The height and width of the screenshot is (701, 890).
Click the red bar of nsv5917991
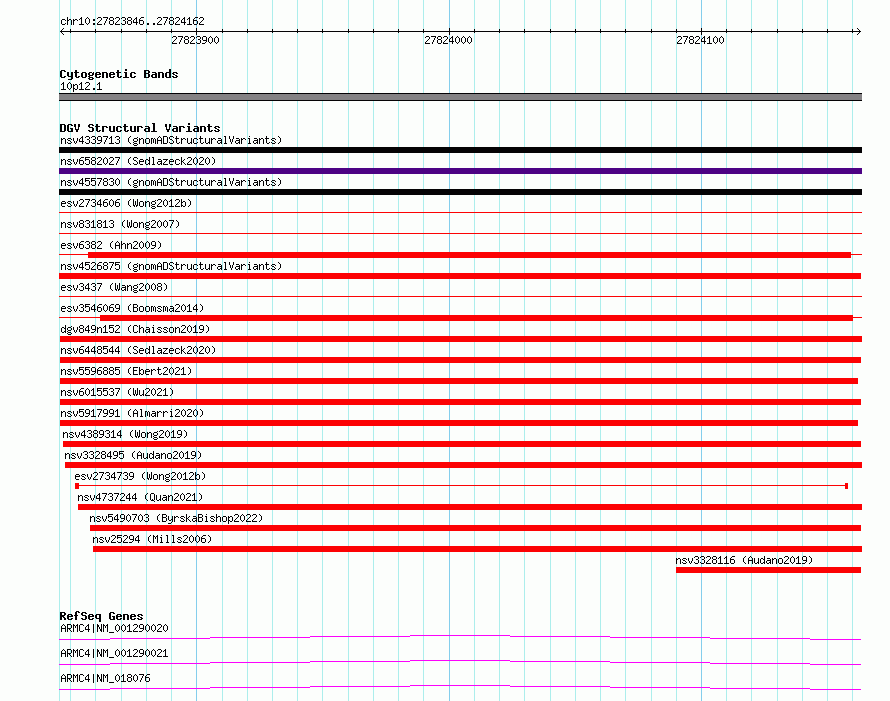point(459,423)
